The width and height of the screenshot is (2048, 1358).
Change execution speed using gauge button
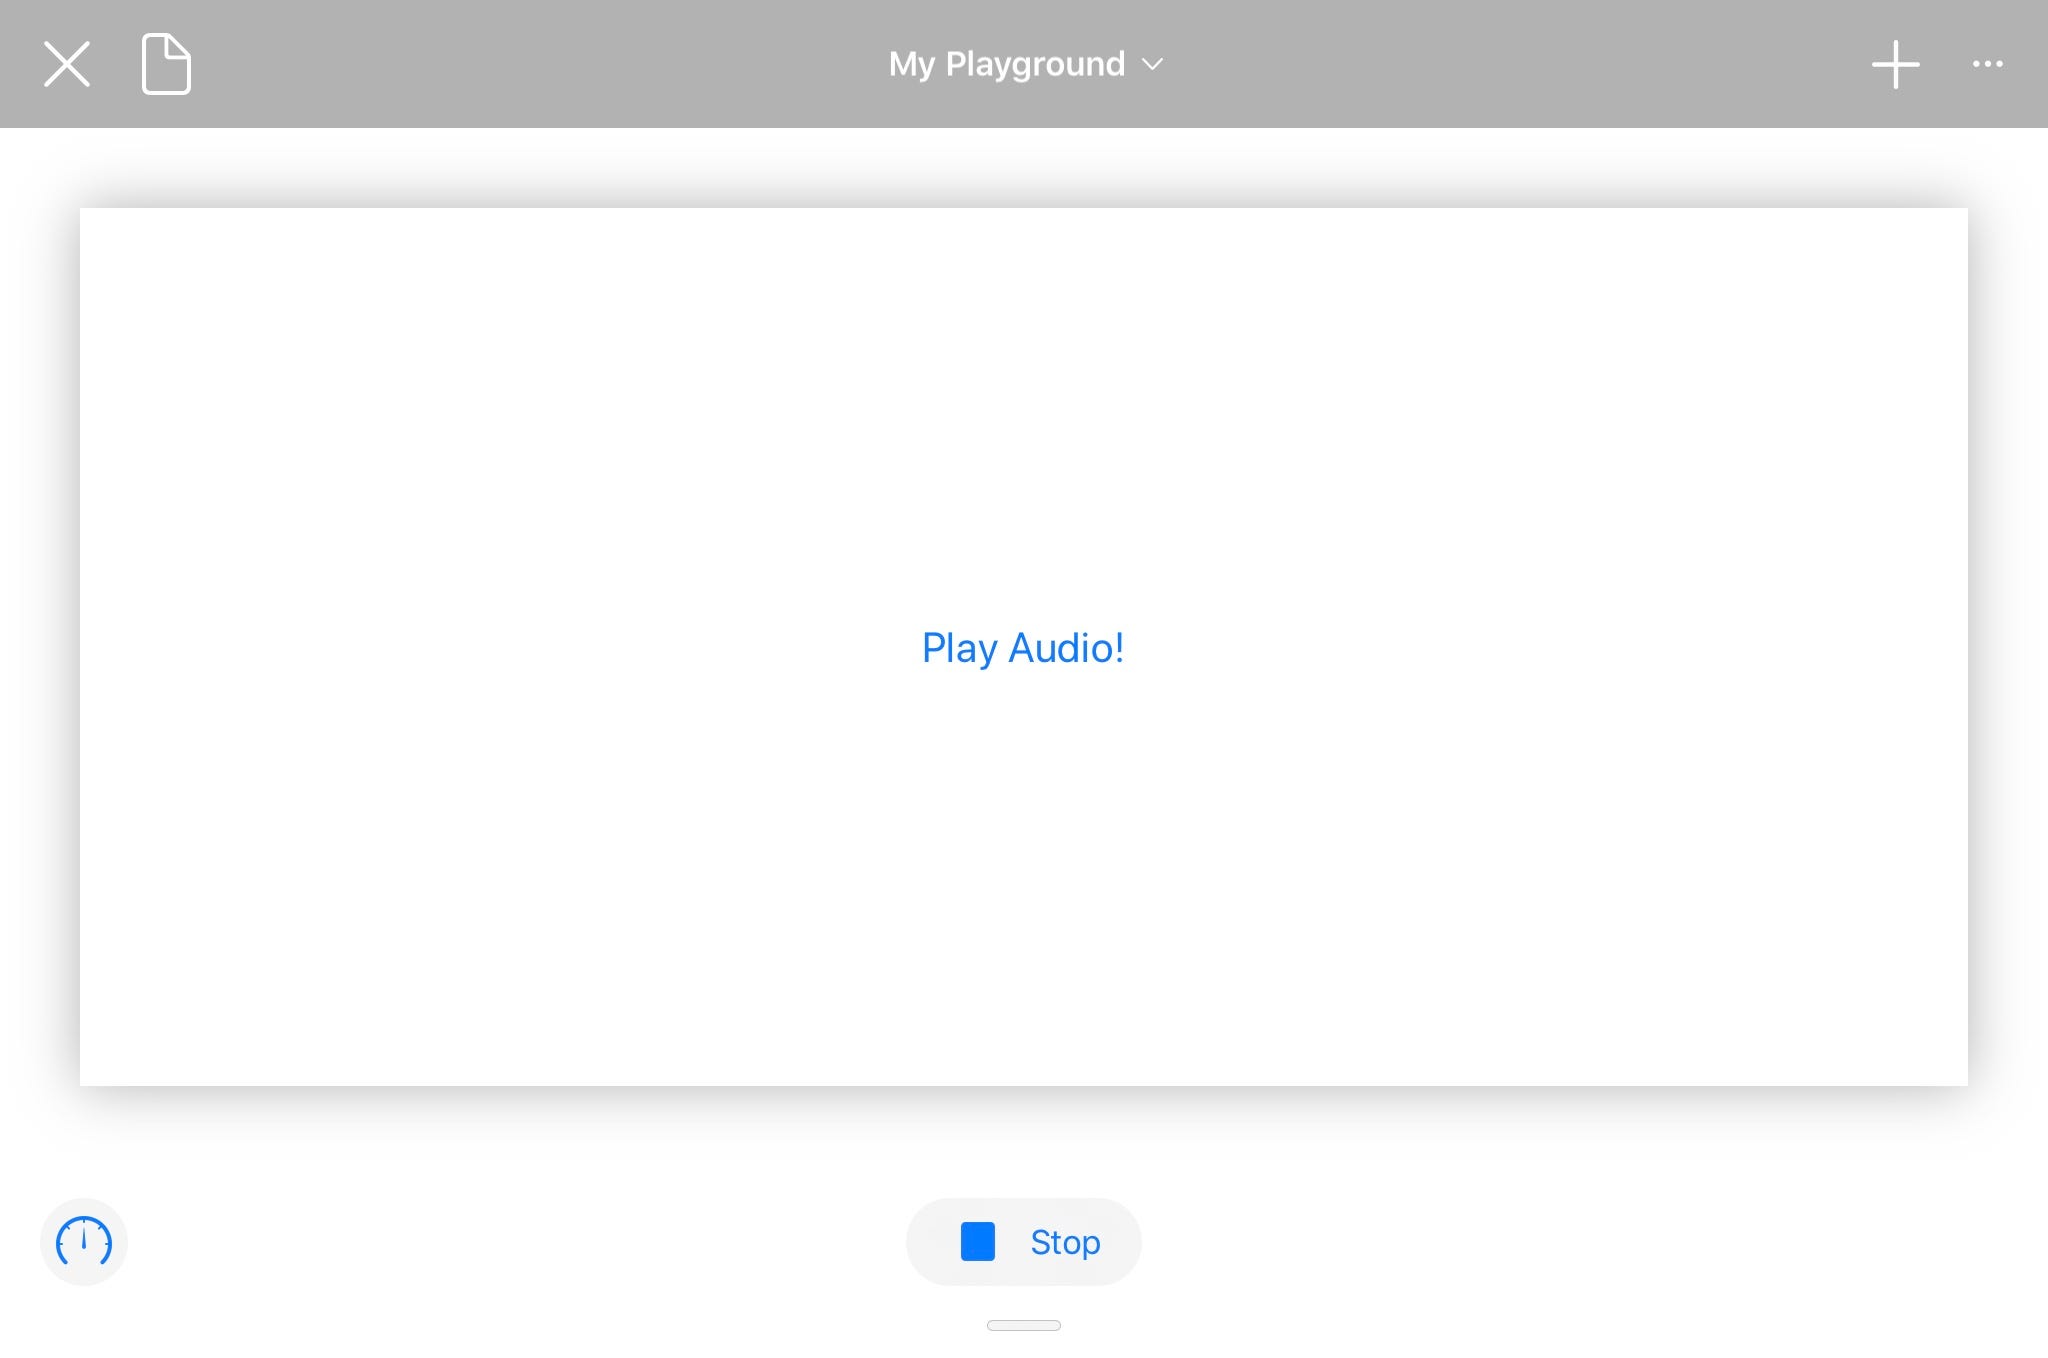(84, 1242)
